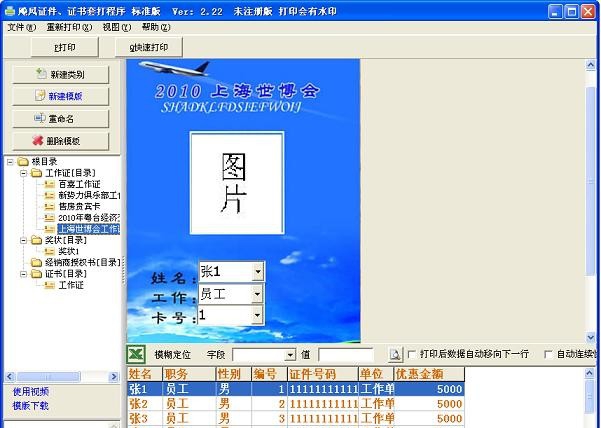Click the Excel import icon
Image resolution: width=601 pixels, height=428 pixels.
136,354
